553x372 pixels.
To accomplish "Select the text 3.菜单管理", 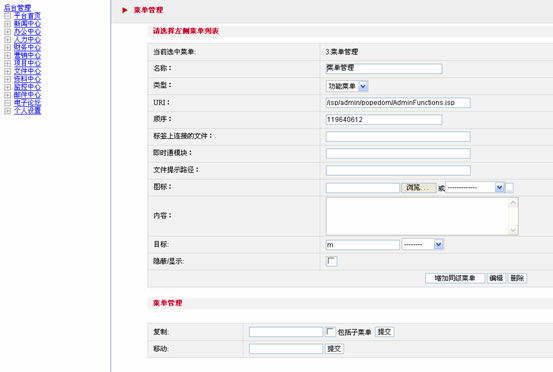I will (341, 52).
